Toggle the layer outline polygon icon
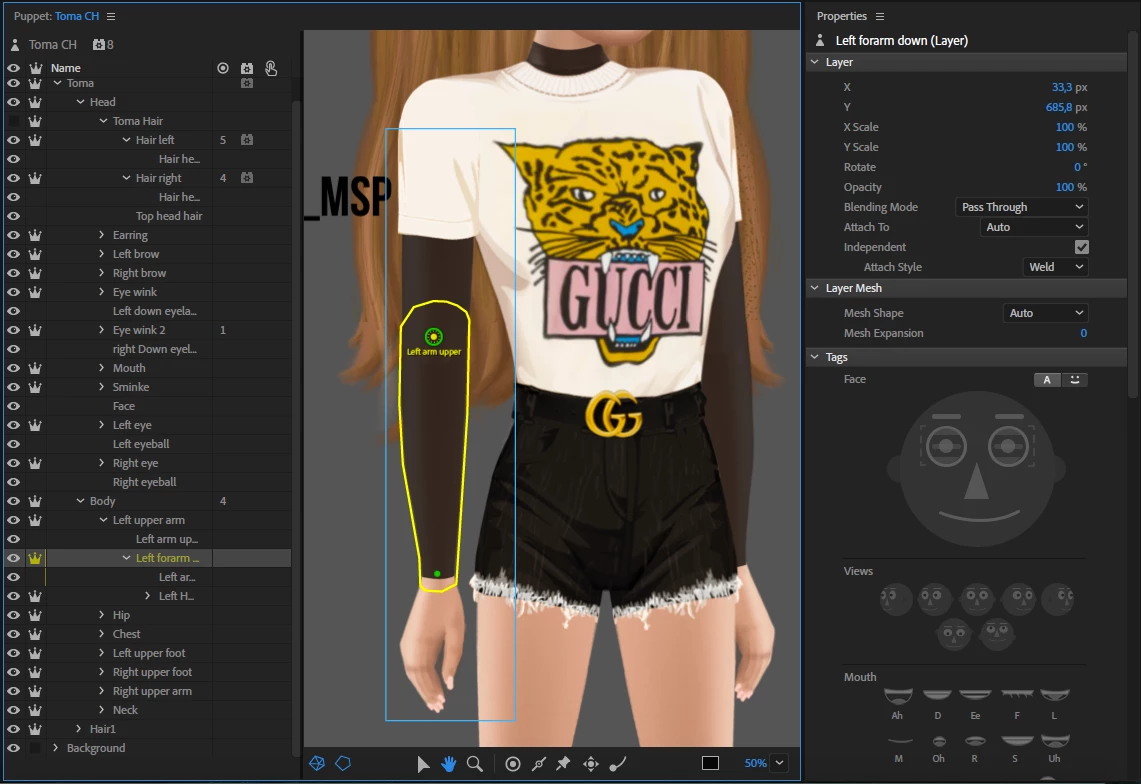This screenshot has width=1141, height=784. click(343, 763)
